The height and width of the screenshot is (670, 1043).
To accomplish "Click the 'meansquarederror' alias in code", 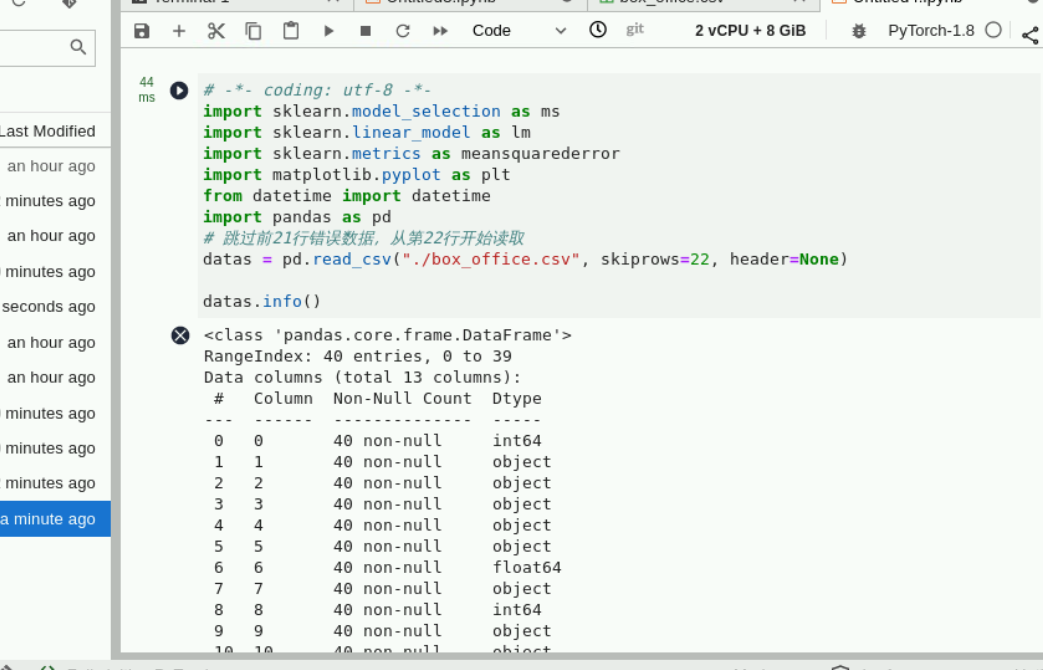I will (540, 154).
